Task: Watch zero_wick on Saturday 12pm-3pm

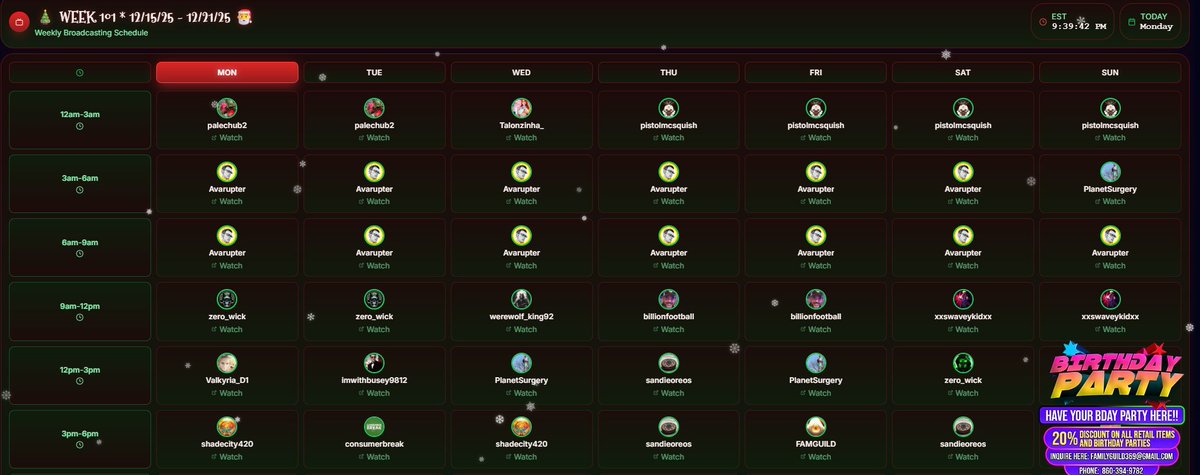Action: [962, 393]
